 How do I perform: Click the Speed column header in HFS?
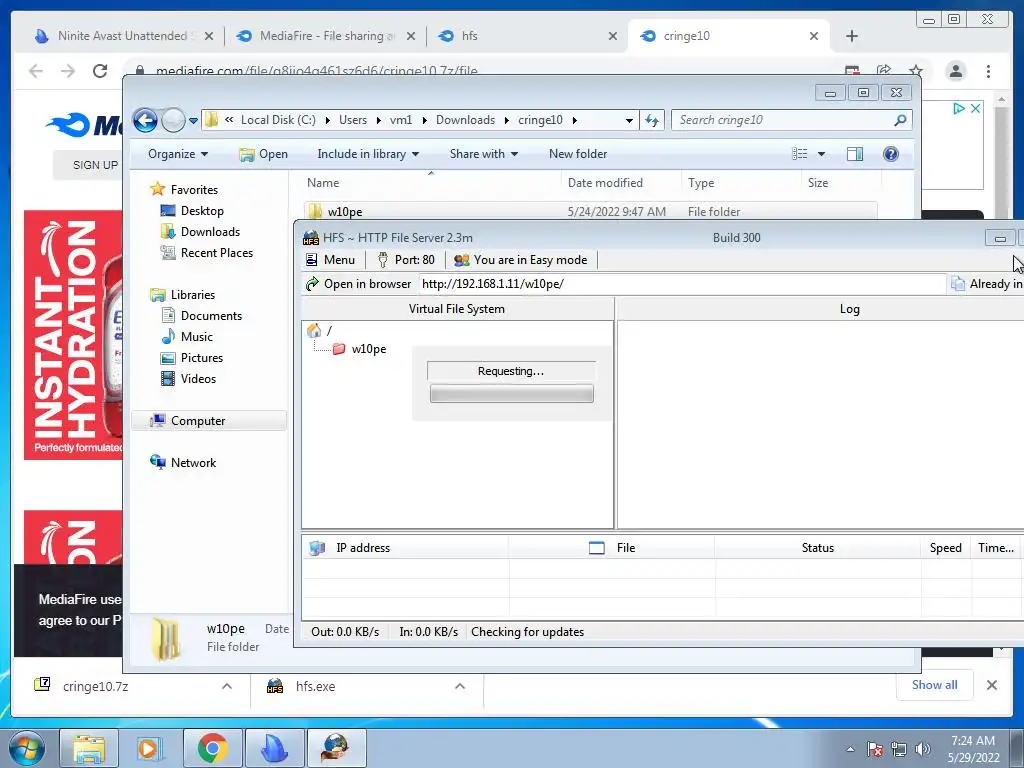pyautogui.click(x=946, y=548)
